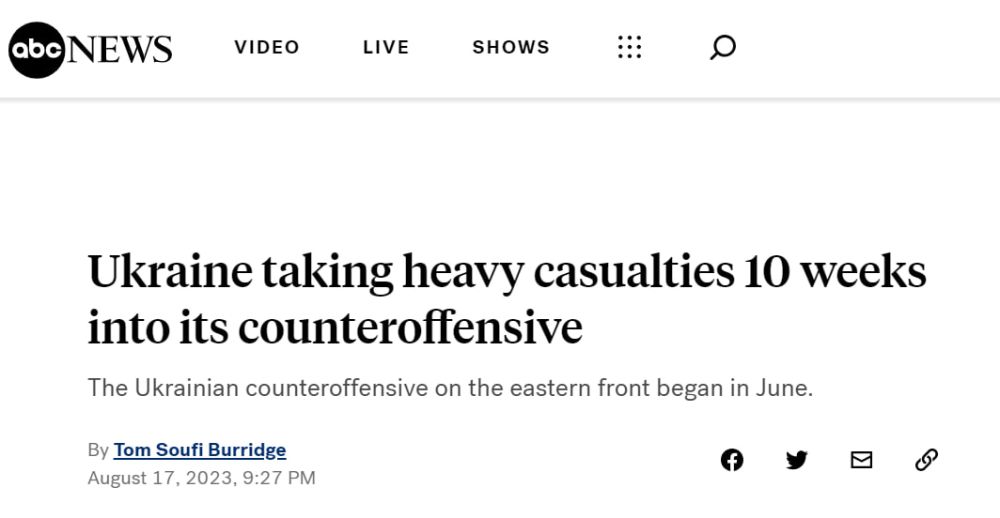Open the VIDEO section
Image resolution: width=1000 pixels, height=518 pixels.
pos(267,47)
